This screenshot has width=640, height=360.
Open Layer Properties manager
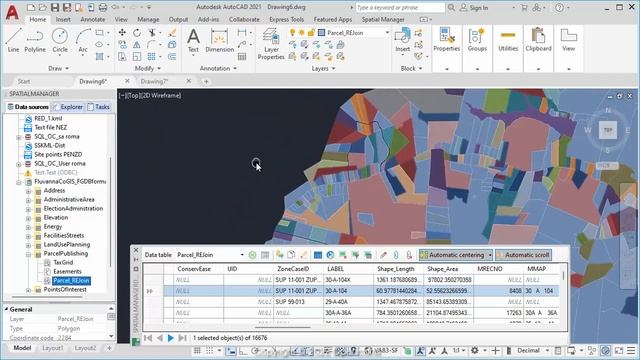pos(271,44)
